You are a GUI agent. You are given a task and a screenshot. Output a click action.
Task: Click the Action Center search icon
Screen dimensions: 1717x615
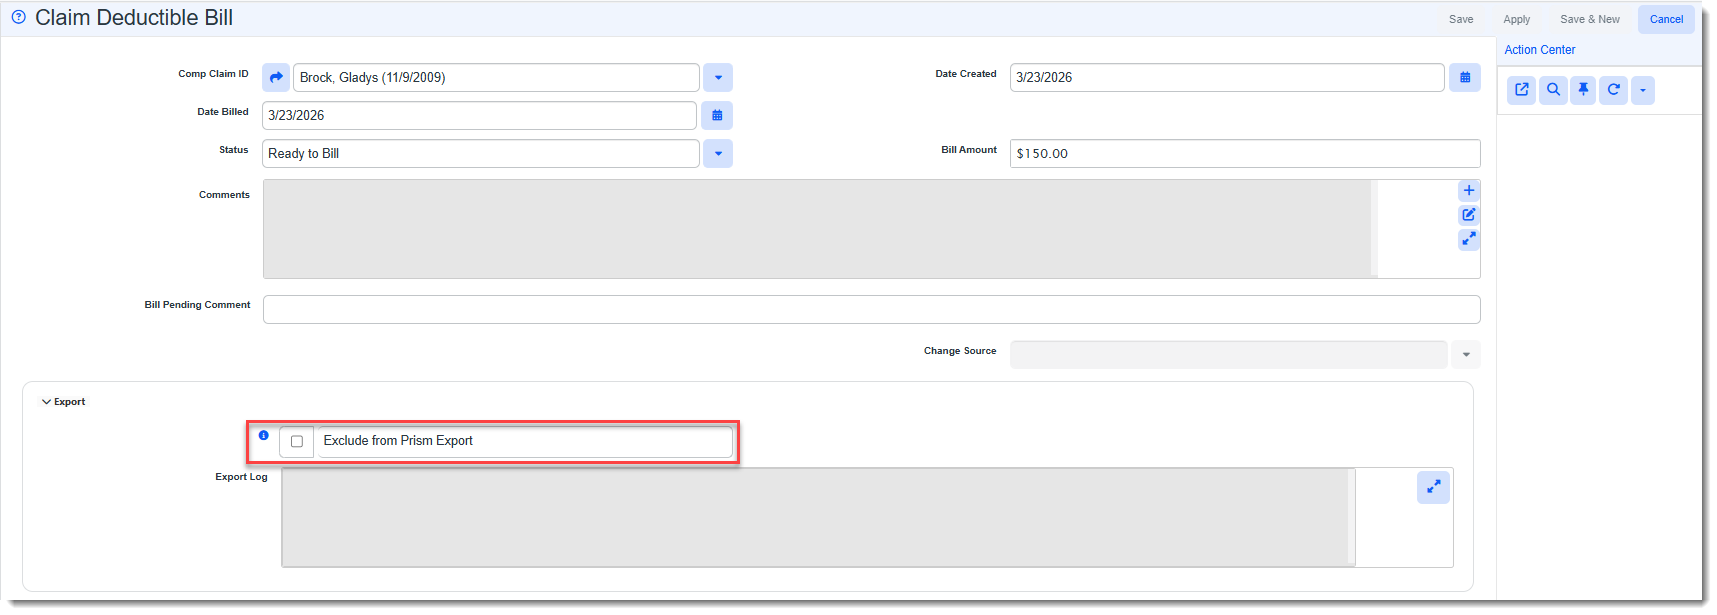[x=1553, y=90]
